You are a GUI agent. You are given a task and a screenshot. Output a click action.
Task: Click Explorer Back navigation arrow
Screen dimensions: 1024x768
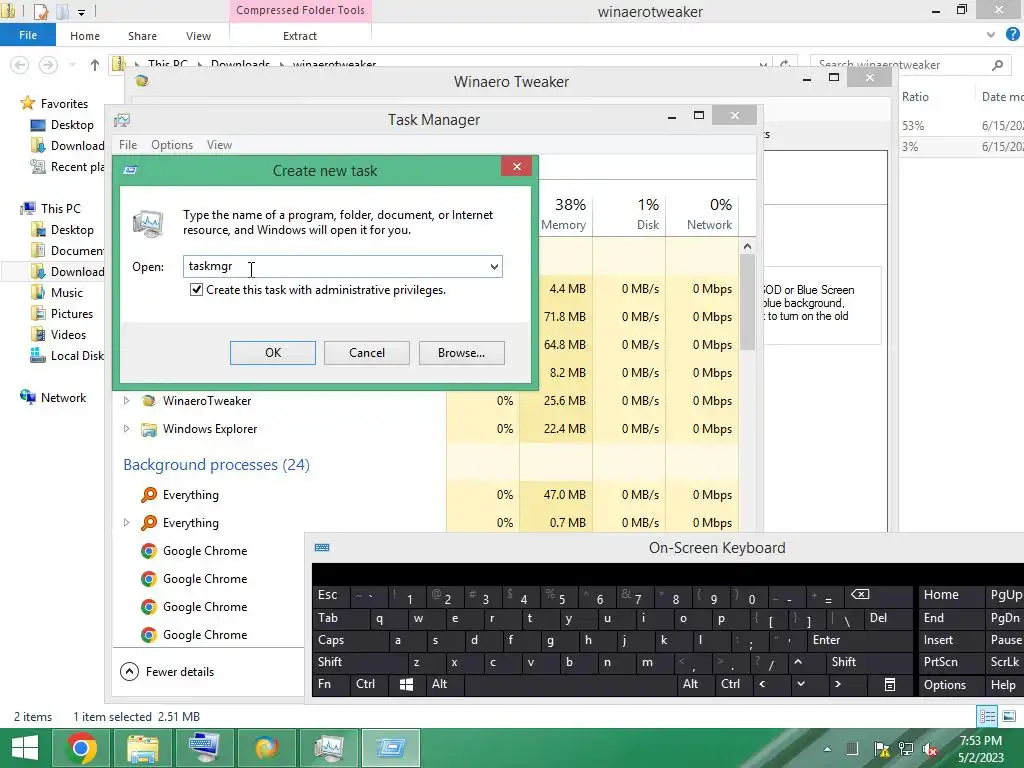(x=20, y=65)
